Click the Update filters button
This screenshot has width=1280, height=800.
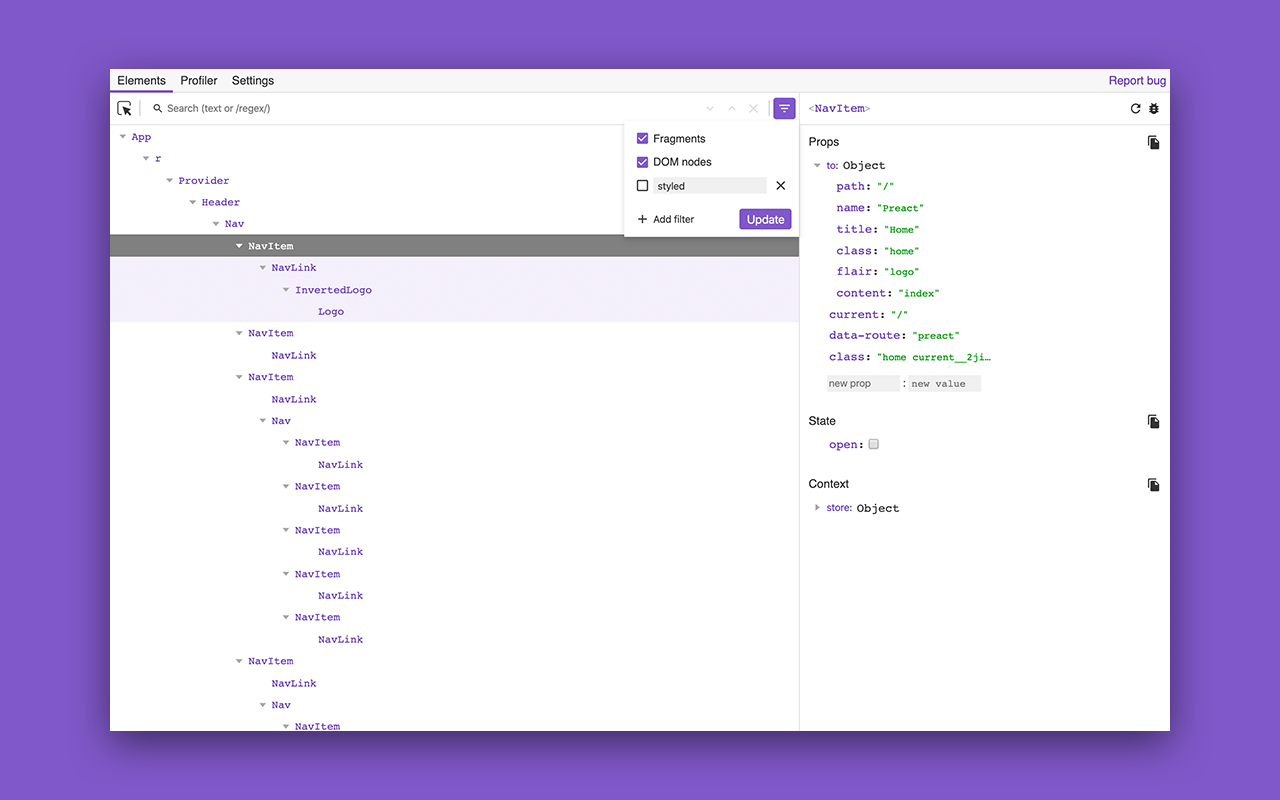coord(765,218)
